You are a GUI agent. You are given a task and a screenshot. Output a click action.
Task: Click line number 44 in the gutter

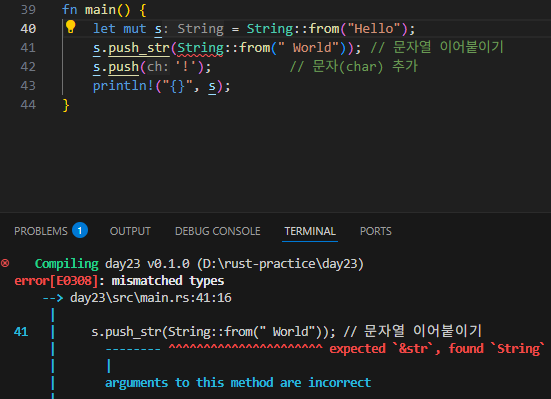28,105
